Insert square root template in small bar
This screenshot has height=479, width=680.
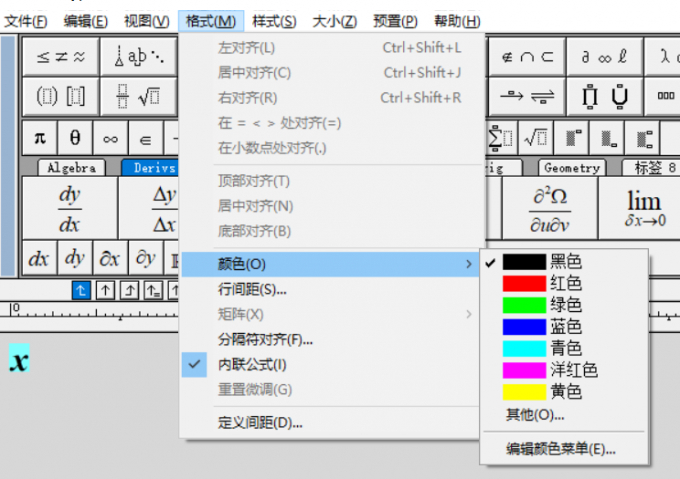(536, 138)
